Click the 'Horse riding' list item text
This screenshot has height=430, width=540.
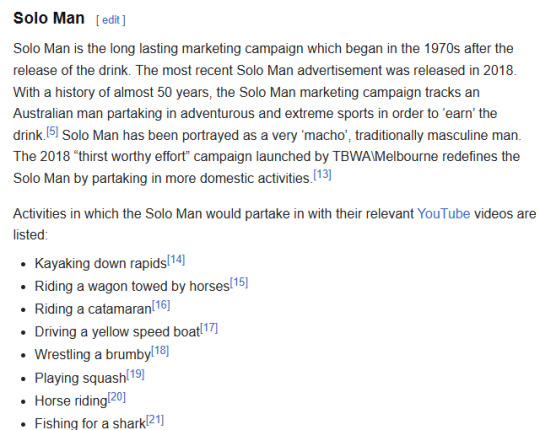(x=71, y=401)
